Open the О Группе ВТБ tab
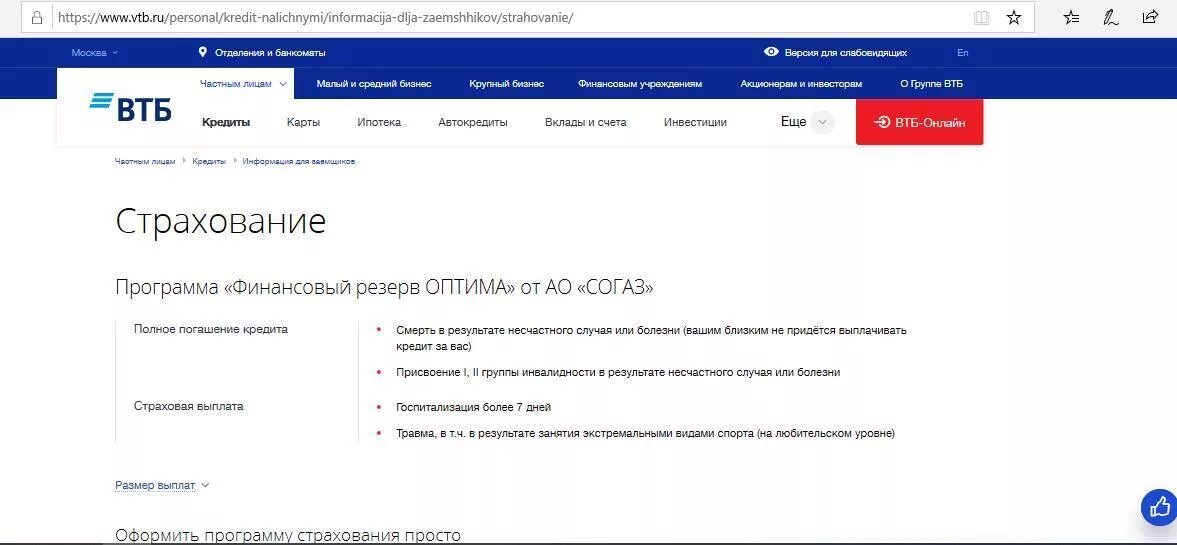The height and width of the screenshot is (545, 1177). point(932,84)
